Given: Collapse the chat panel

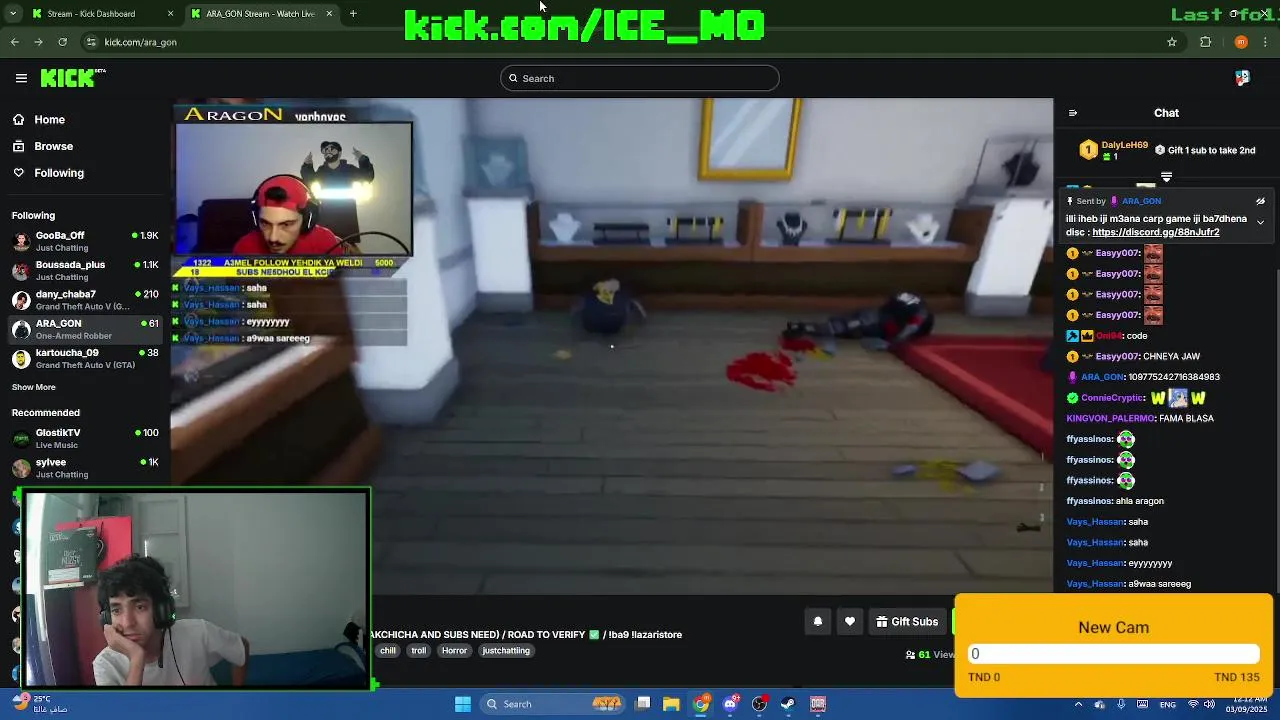Looking at the screenshot, I should pos(1073,113).
